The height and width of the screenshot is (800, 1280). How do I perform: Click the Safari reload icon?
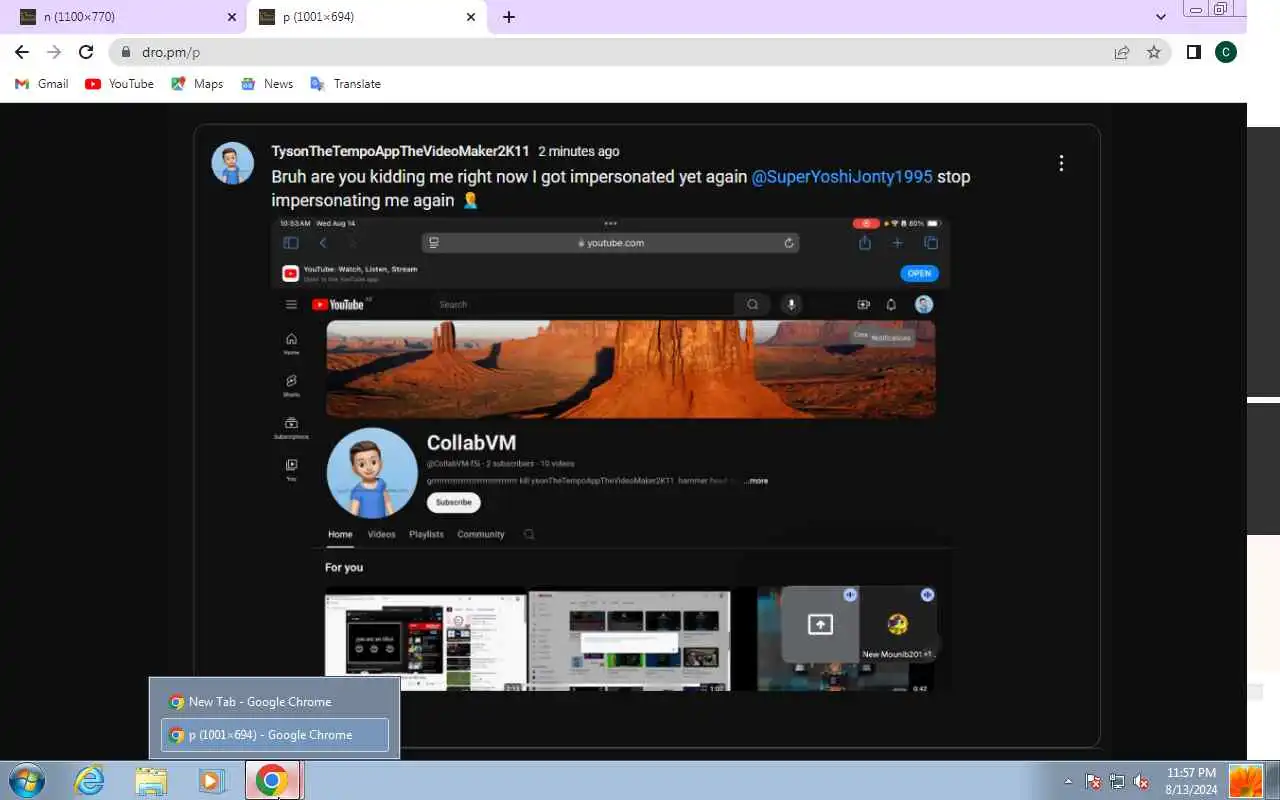pos(789,243)
